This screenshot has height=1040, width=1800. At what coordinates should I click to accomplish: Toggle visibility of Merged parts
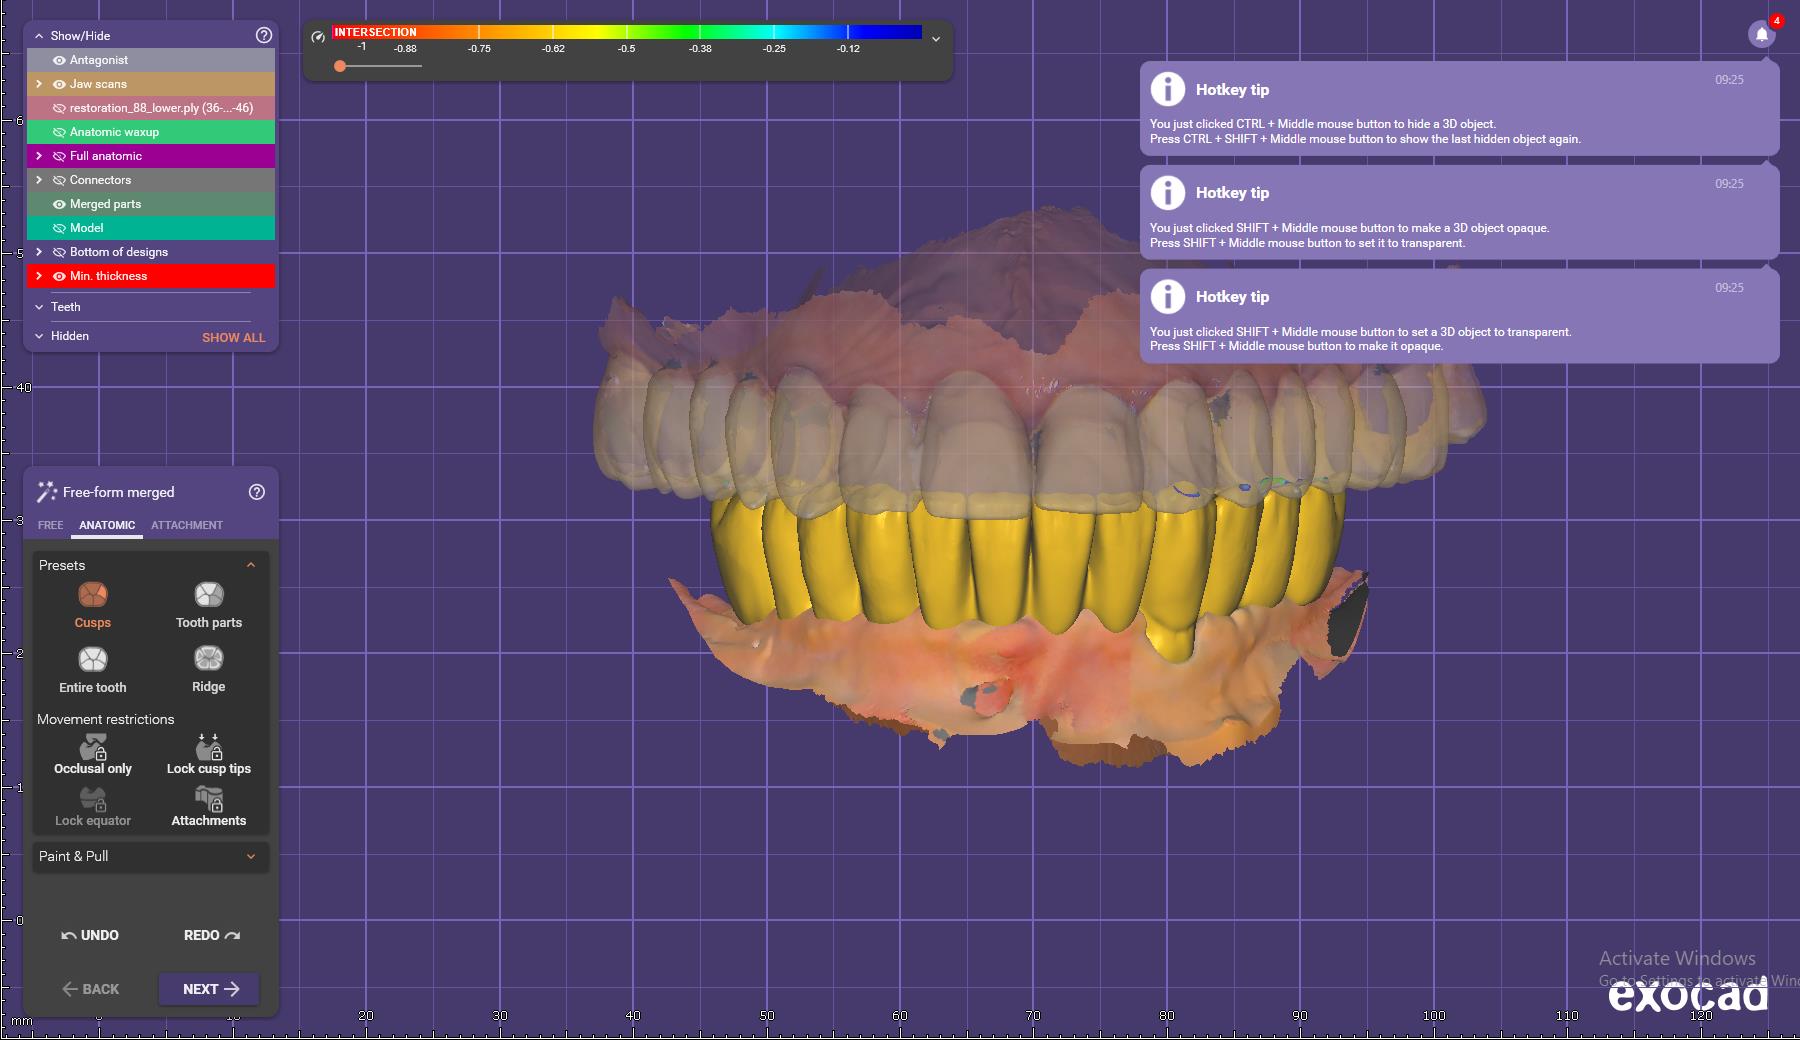59,204
